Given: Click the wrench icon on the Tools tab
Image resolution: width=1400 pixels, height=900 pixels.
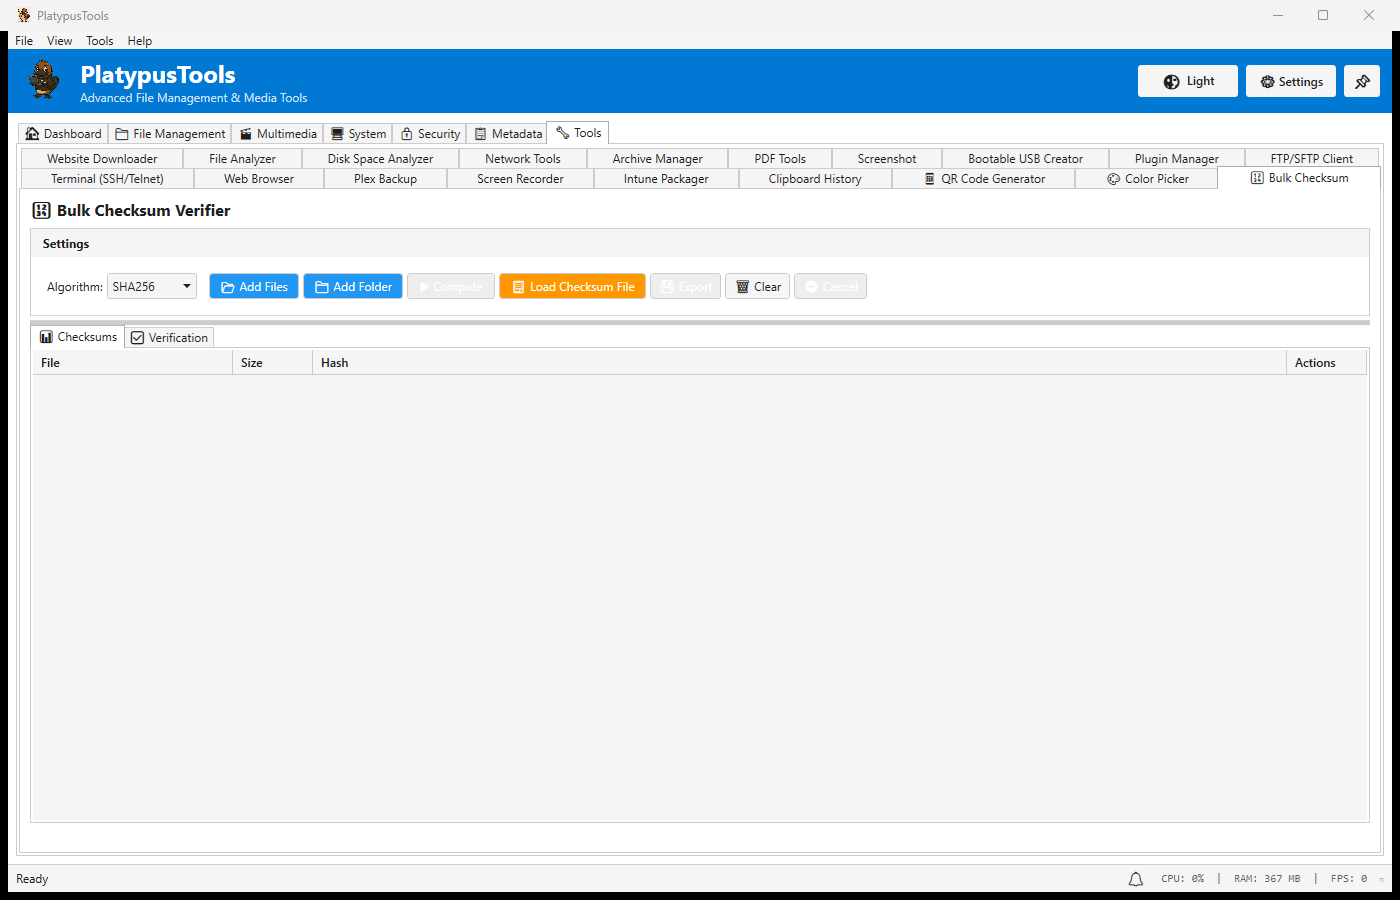Looking at the screenshot, I should pos(560,132).
